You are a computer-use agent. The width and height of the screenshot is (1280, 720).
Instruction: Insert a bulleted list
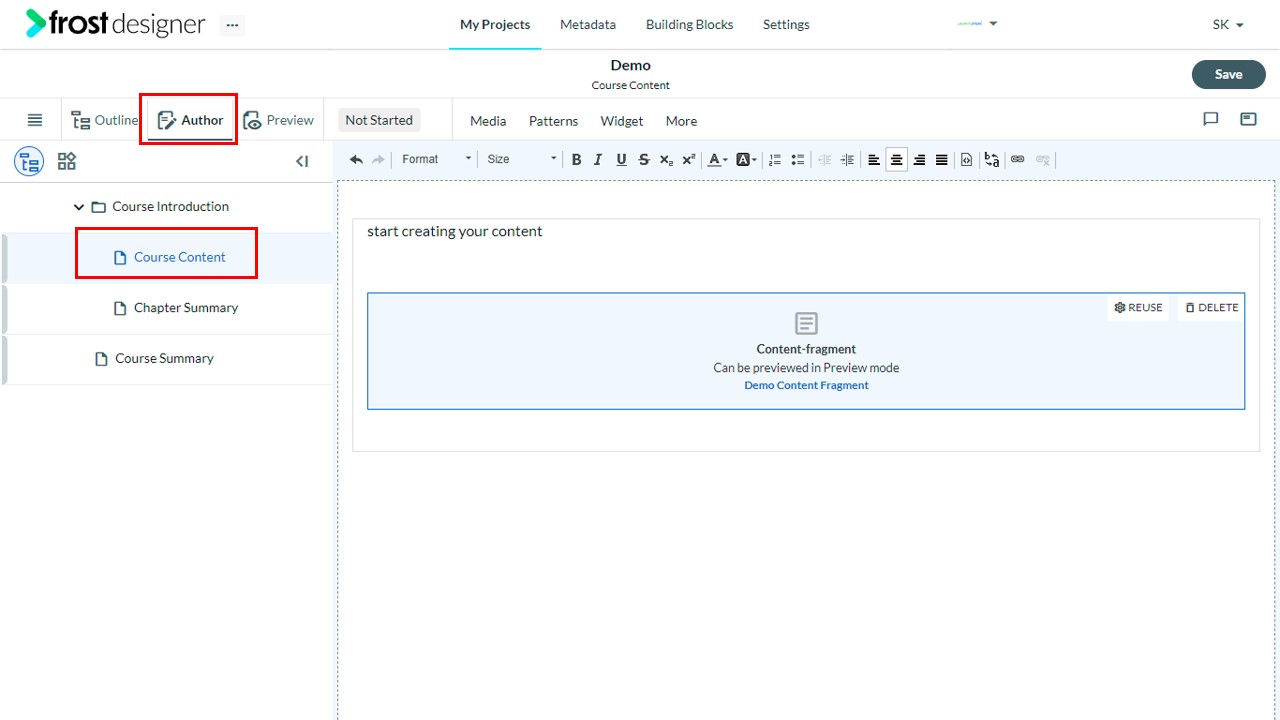click(798, 159)
